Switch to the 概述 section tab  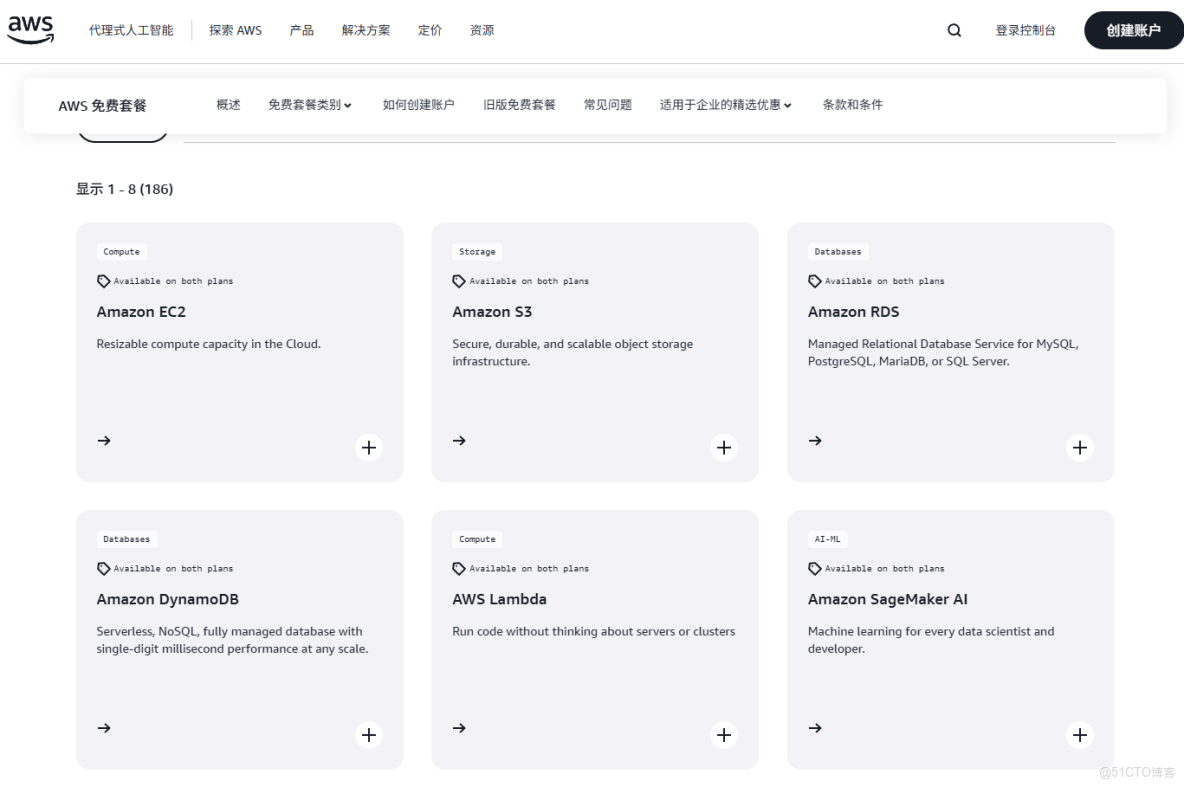click(229, 104)
